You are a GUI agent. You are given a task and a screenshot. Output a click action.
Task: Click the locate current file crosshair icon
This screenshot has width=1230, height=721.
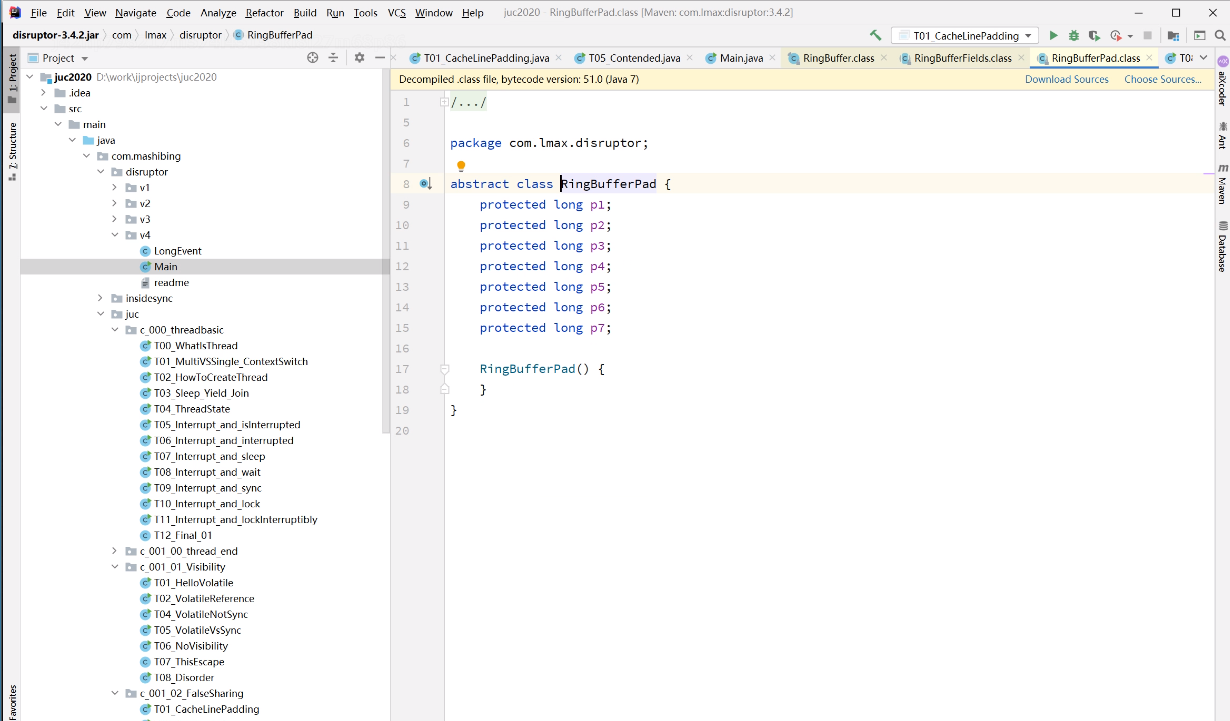pyautogui.click(x=313, y=58)
